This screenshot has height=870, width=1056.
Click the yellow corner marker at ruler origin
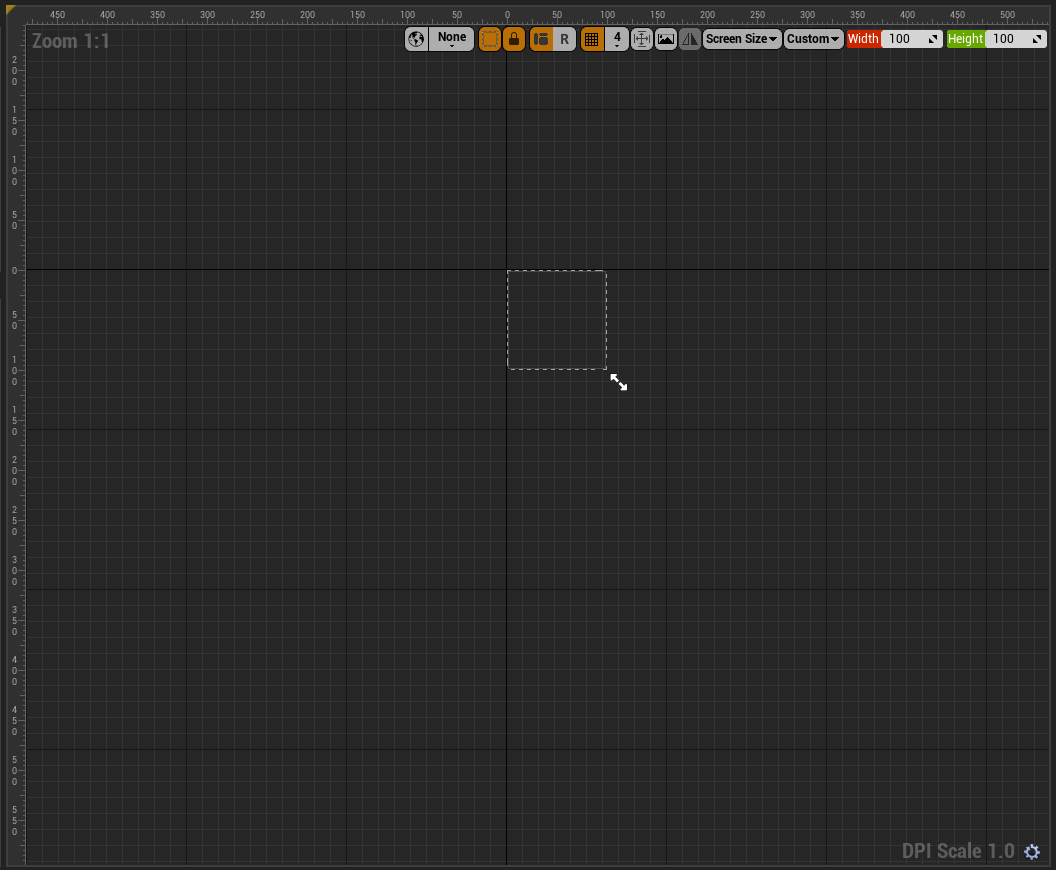pyautogui.click(x=9, y=9)
